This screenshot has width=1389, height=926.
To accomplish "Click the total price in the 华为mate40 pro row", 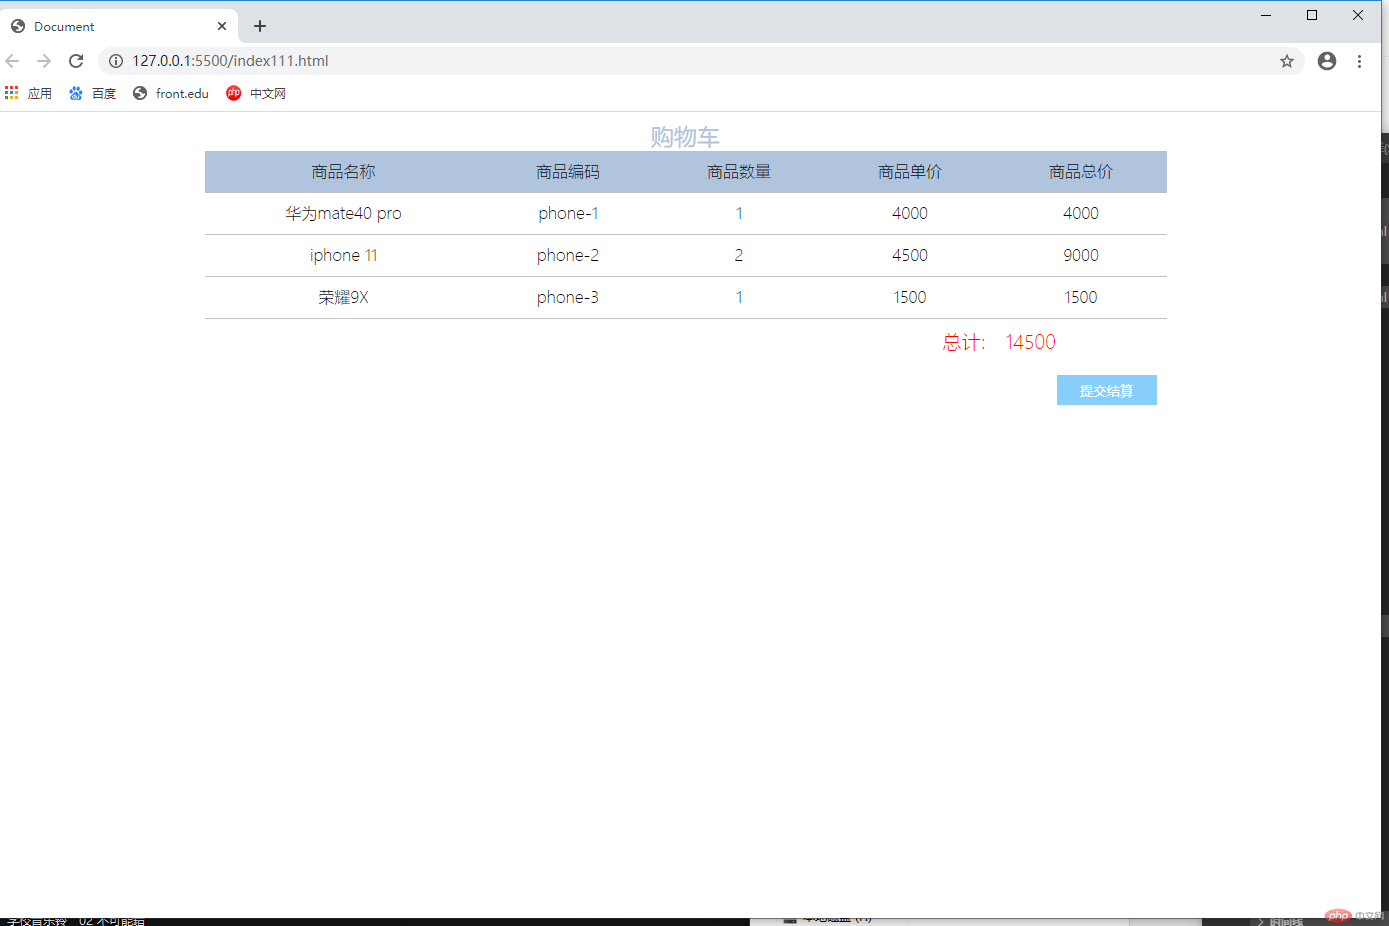I will pos(1081,213).
